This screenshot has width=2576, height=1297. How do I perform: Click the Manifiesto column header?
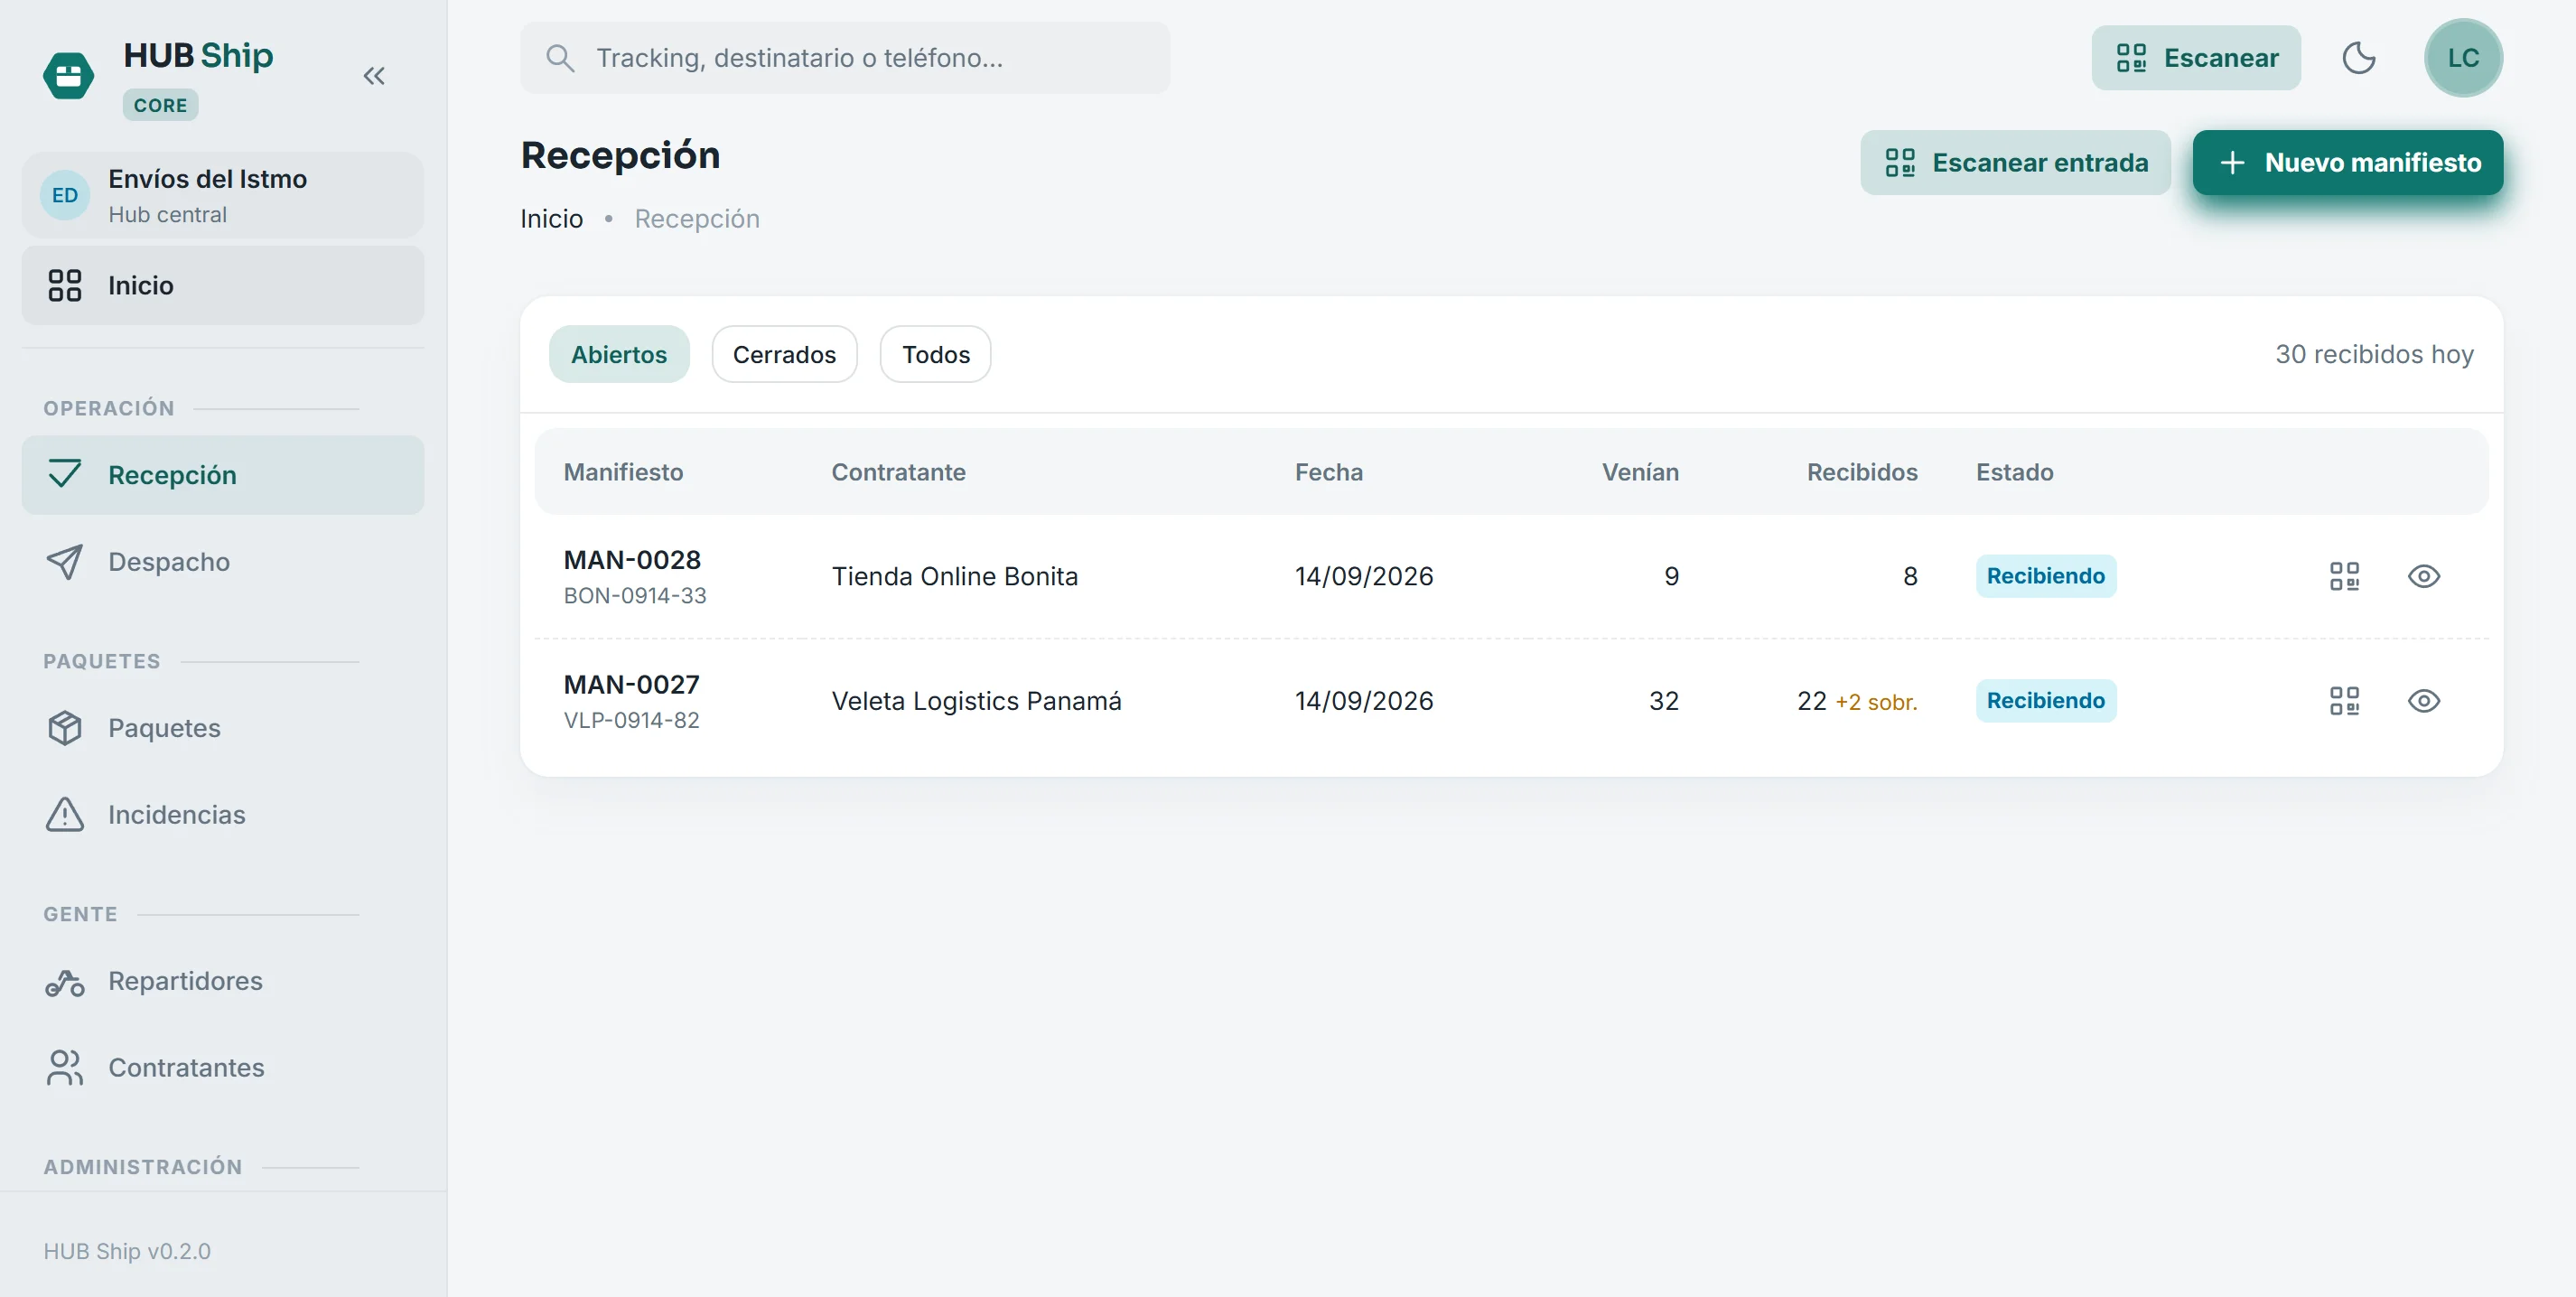(x=623, y=472)
